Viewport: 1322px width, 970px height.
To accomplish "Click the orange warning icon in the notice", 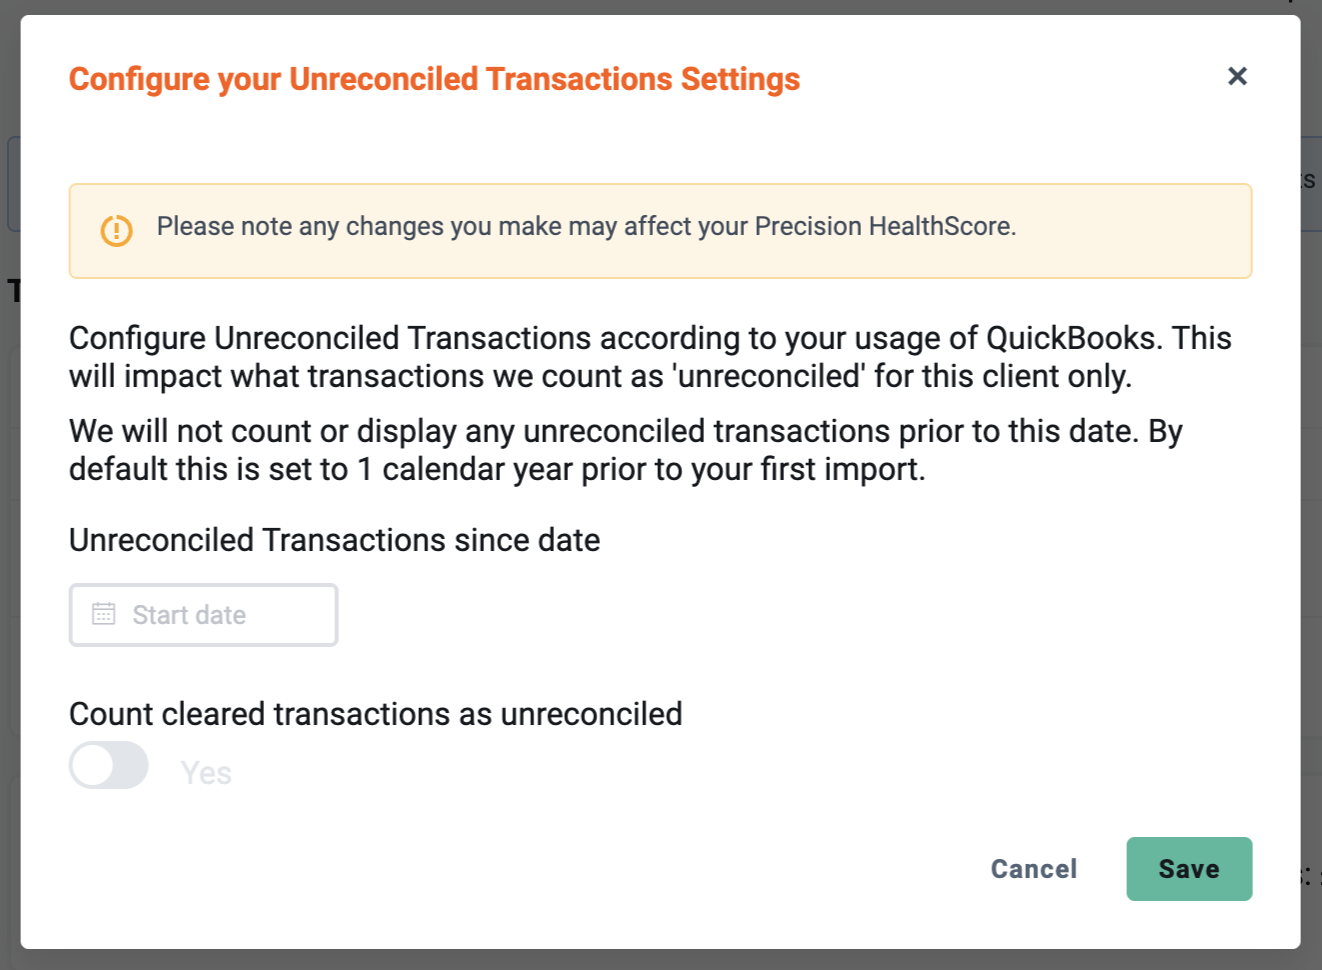I will [117, 231].
